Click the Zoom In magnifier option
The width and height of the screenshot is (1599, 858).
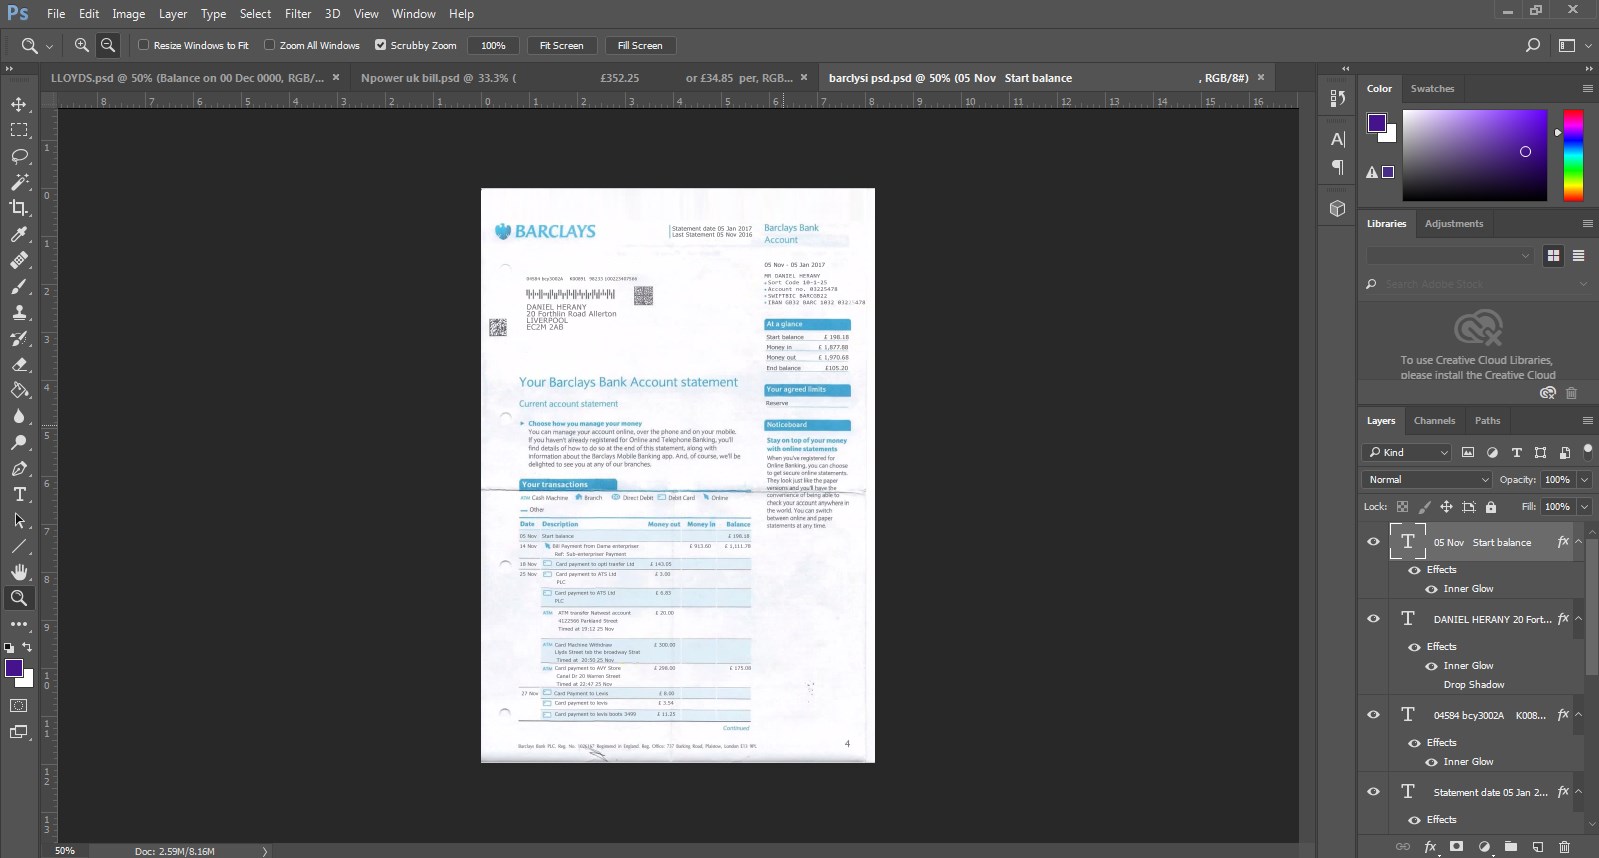pos(82,45)
